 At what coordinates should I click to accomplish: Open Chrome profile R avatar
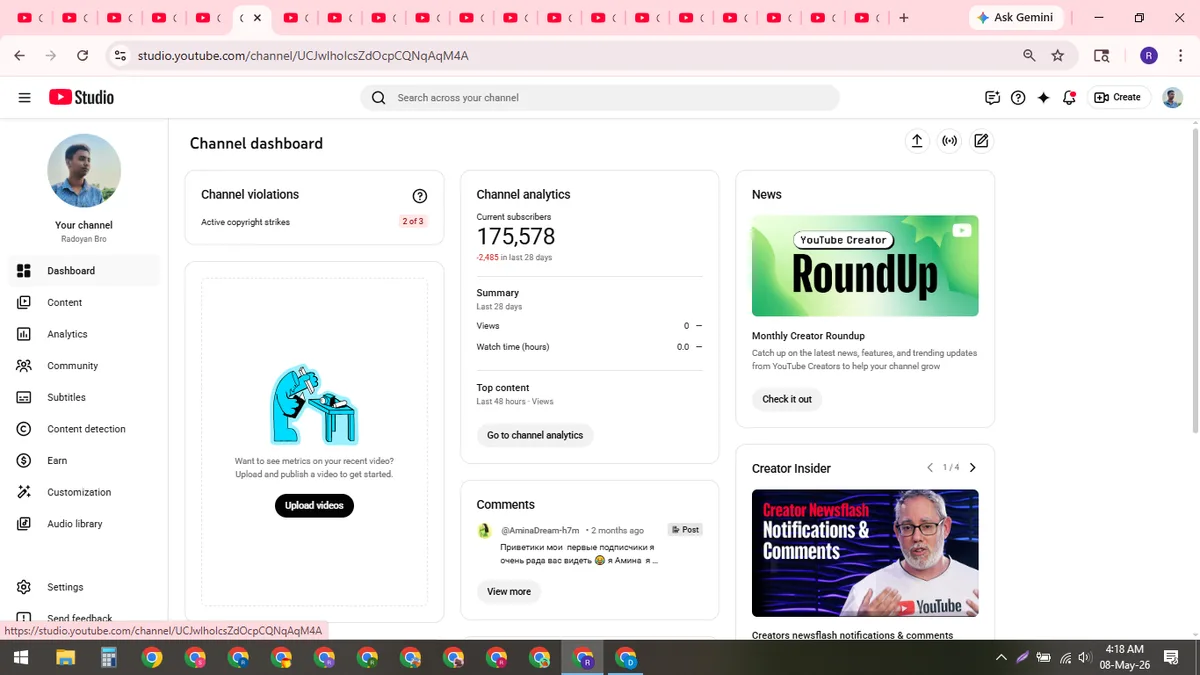pyautogui.click(x=1149, y=56)
